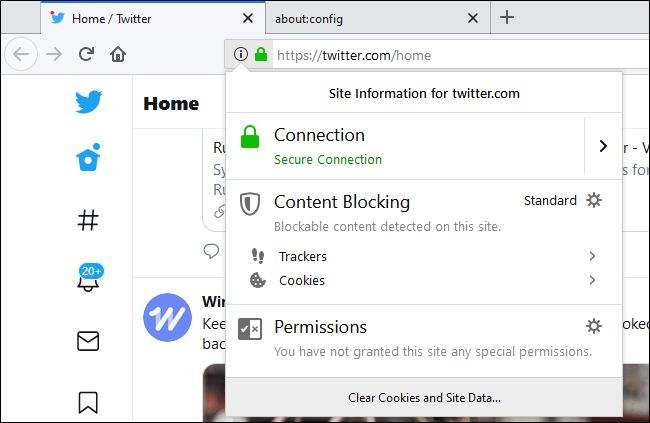
Task: Expand the Cookies row
Action: point(424,280)
